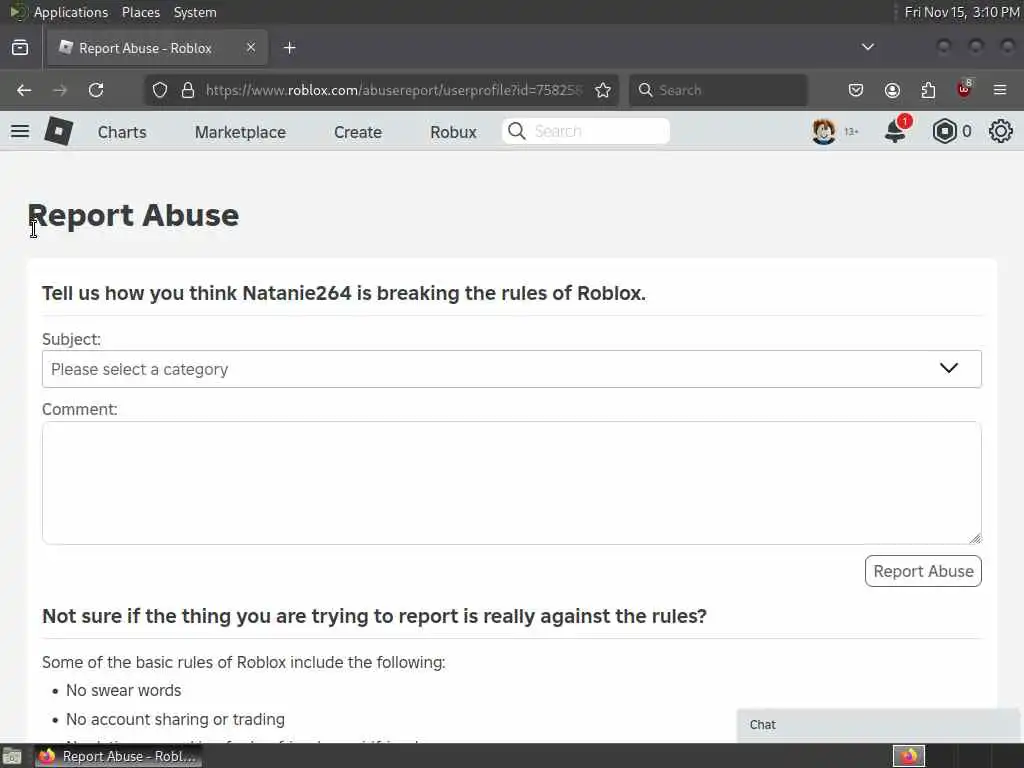Click the Roblox logo home icon
The image size is (1024, 768).
[58, 131]
